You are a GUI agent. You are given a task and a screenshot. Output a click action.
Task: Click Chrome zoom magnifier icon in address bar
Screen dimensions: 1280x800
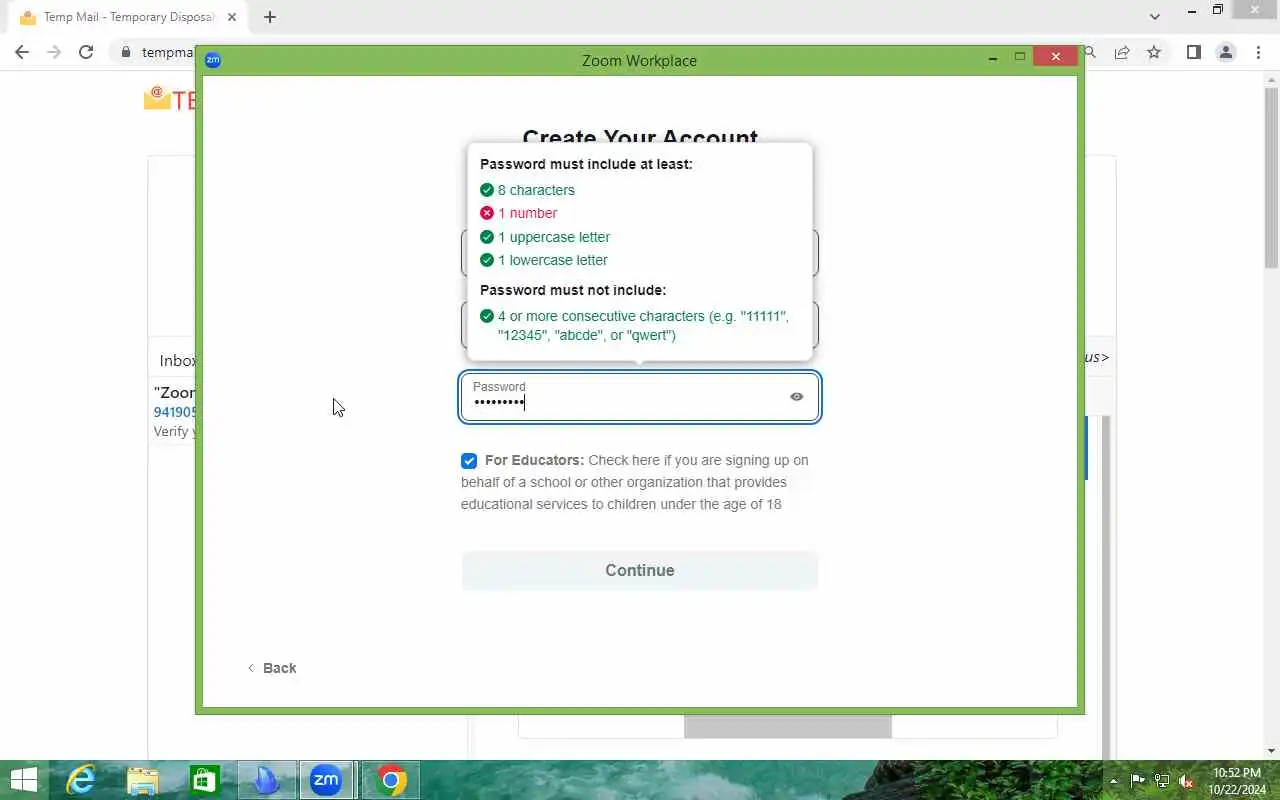1090,52
